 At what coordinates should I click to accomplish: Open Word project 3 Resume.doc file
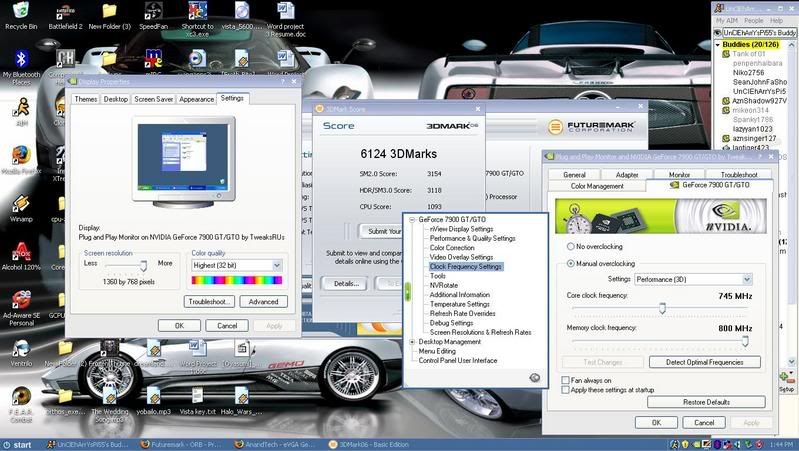click(x=285, y=18)
